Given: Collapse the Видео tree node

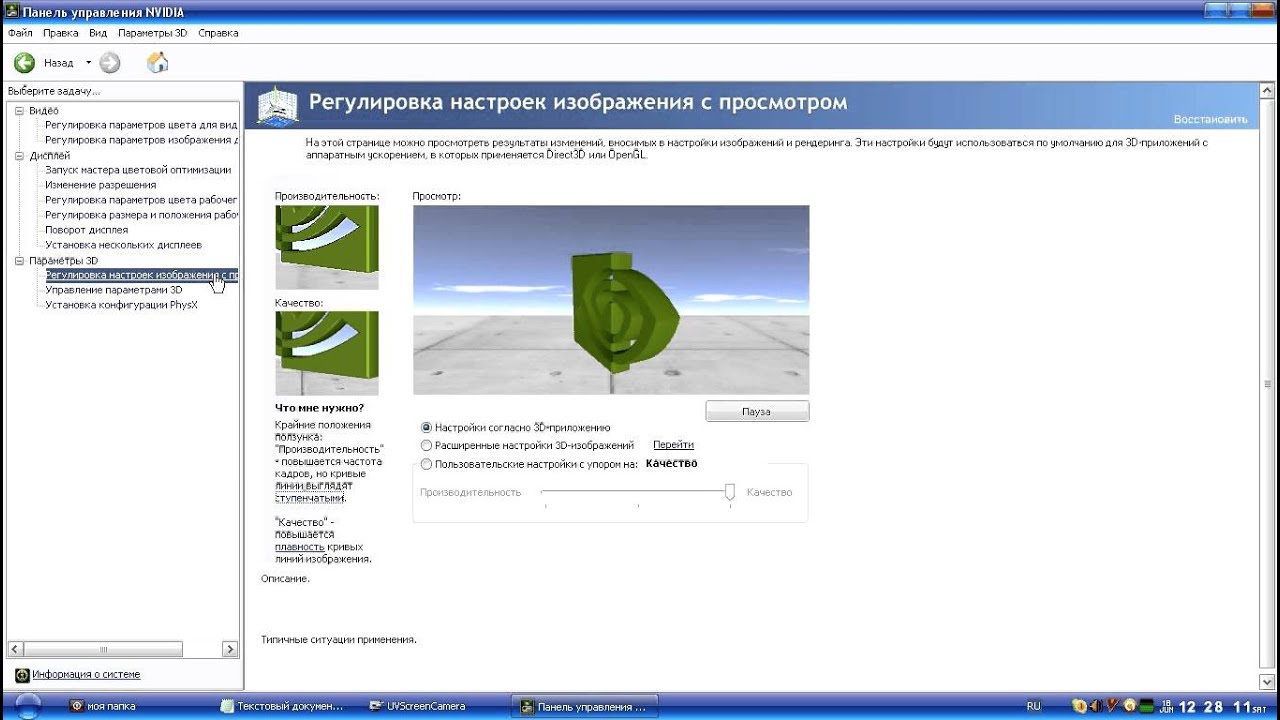Looking at the screenshot, I should tap(19, 111).
